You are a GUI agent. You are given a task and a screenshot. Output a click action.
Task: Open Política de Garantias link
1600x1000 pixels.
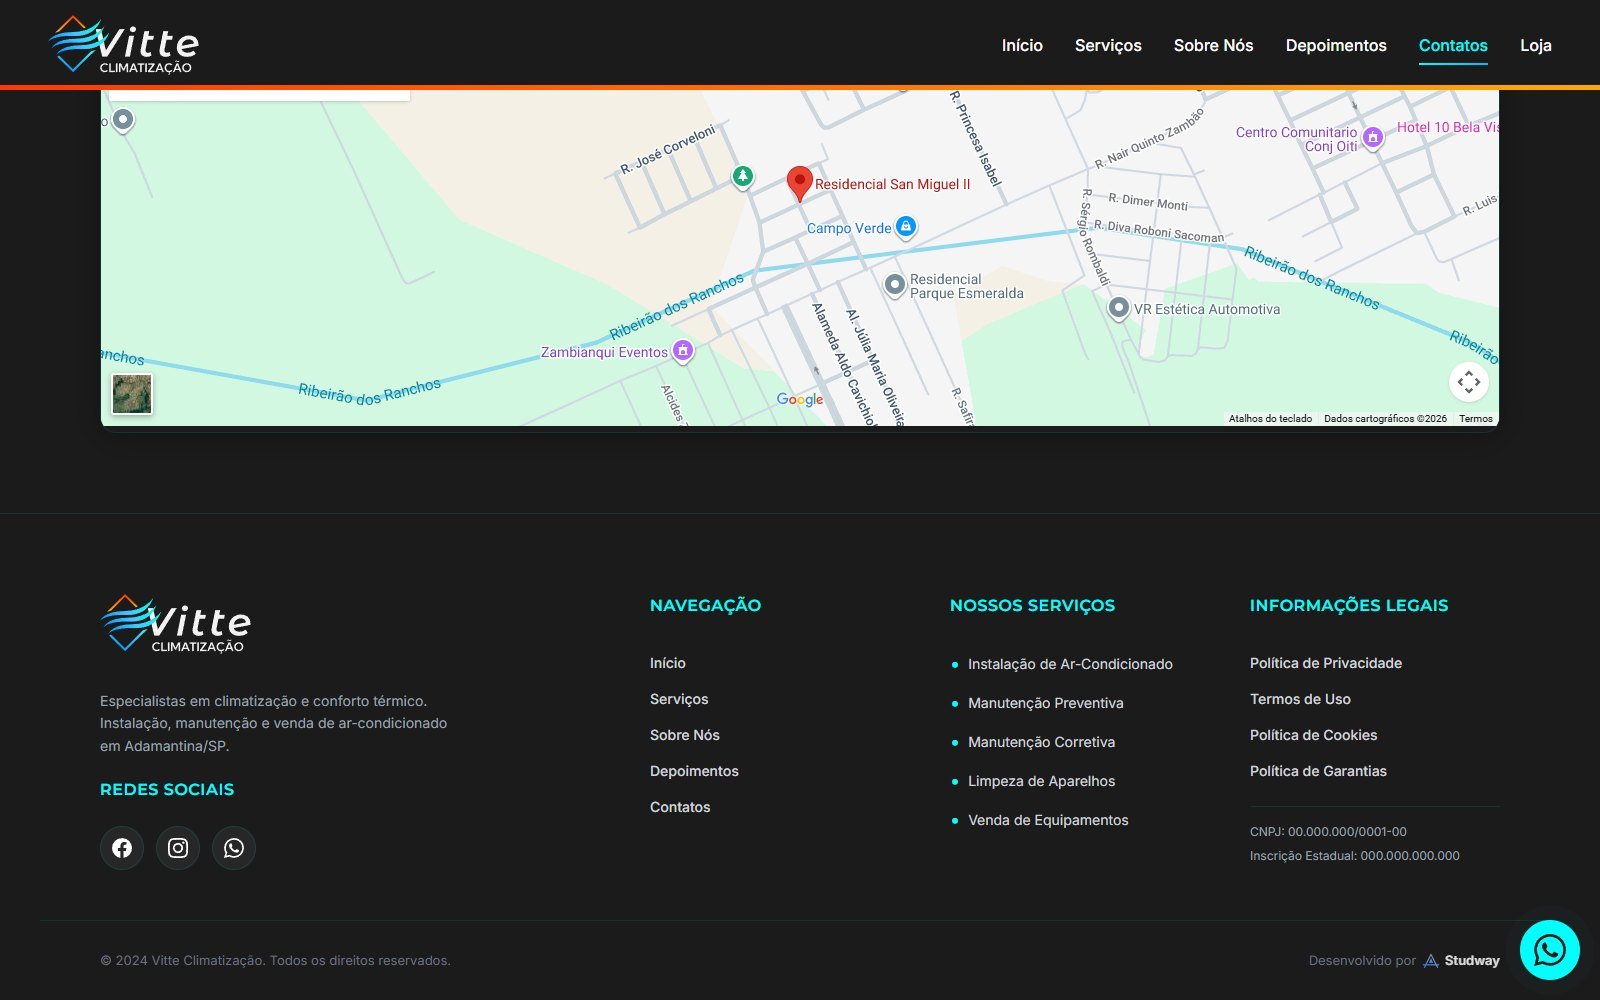coord(1318,771)
